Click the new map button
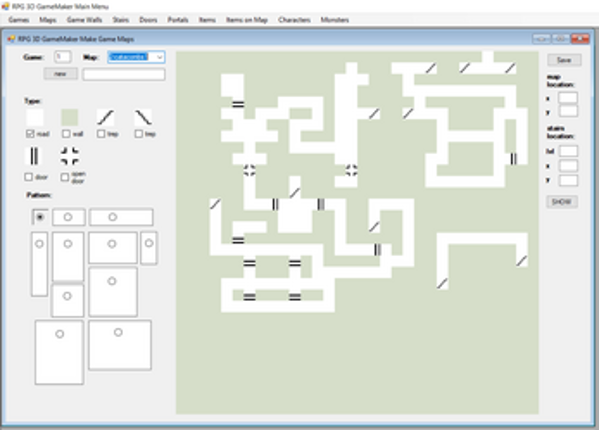The width and height of the screenshot is (599, 430). coord(60,74)
